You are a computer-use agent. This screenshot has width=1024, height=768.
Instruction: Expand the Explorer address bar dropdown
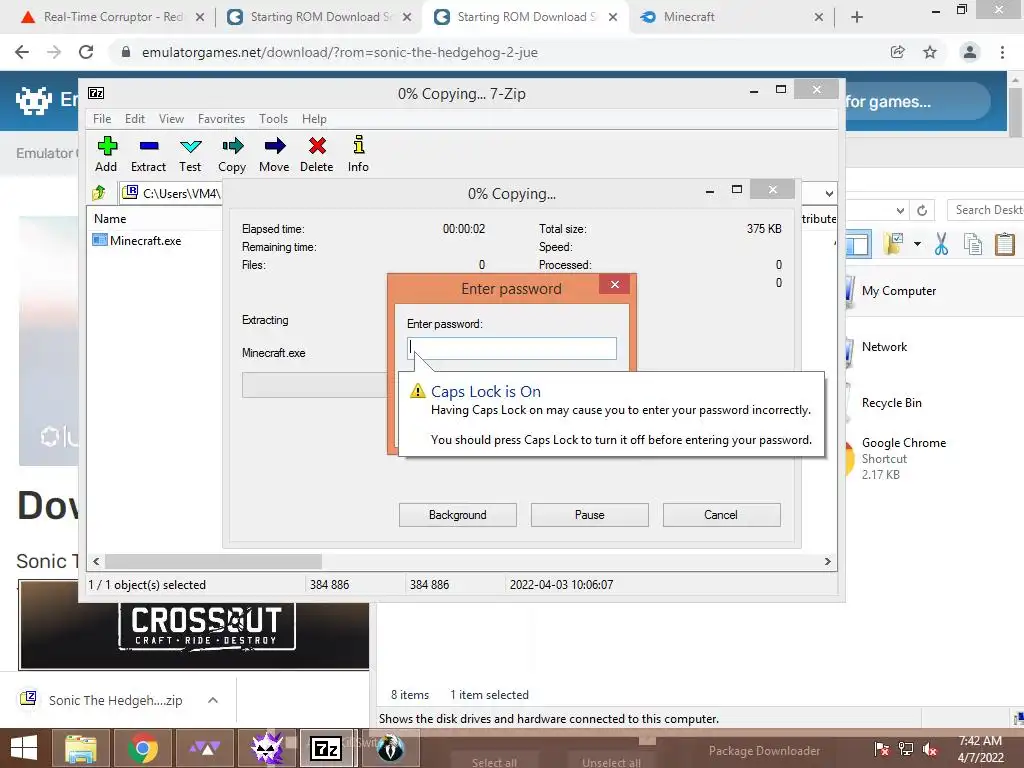click(900, 210)
